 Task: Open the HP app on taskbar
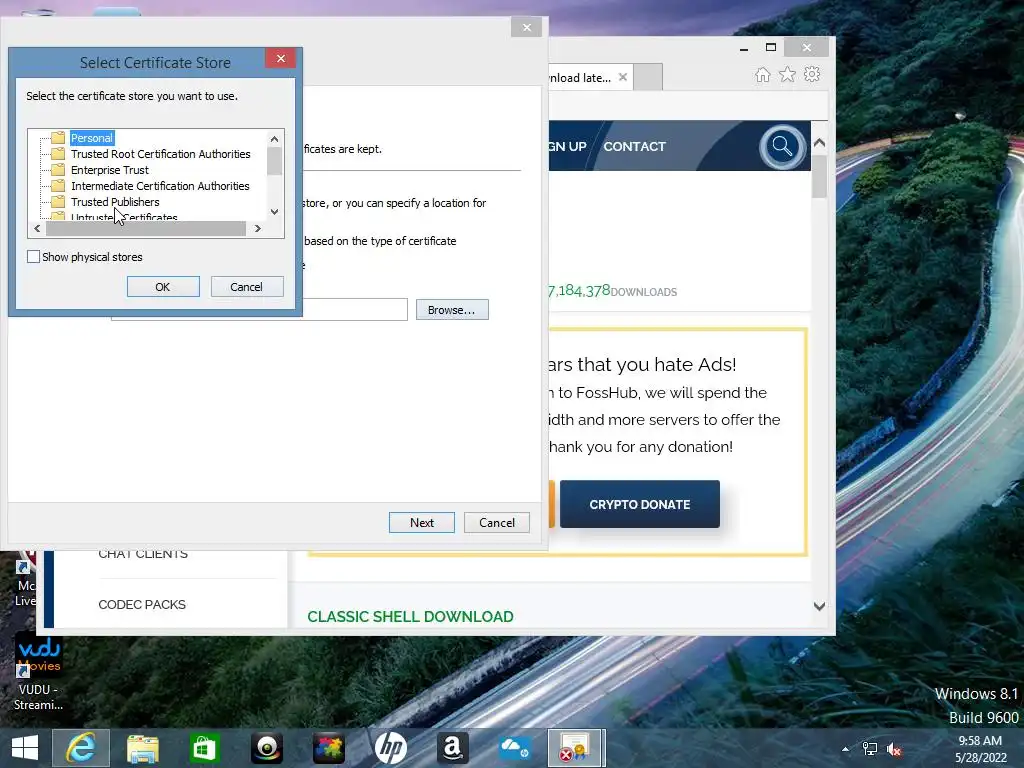pyautogui.click(x=391, y=748)
